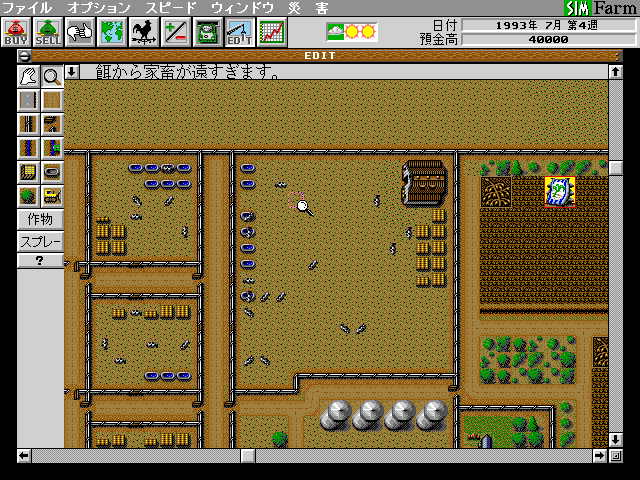Click the ? help button
This screenshot has width=640, height=480.
click(40, 260)
